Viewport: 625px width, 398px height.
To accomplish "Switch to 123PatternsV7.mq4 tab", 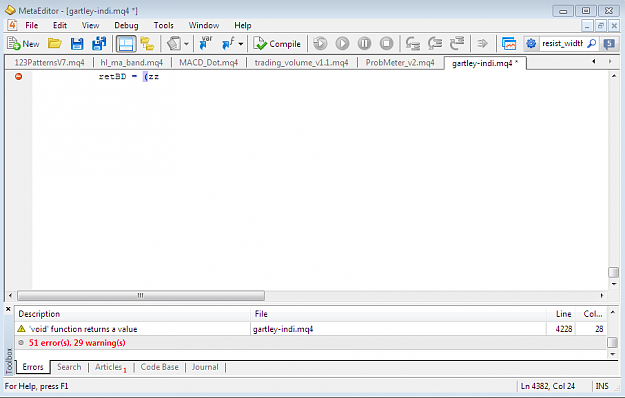I will 49,63.
